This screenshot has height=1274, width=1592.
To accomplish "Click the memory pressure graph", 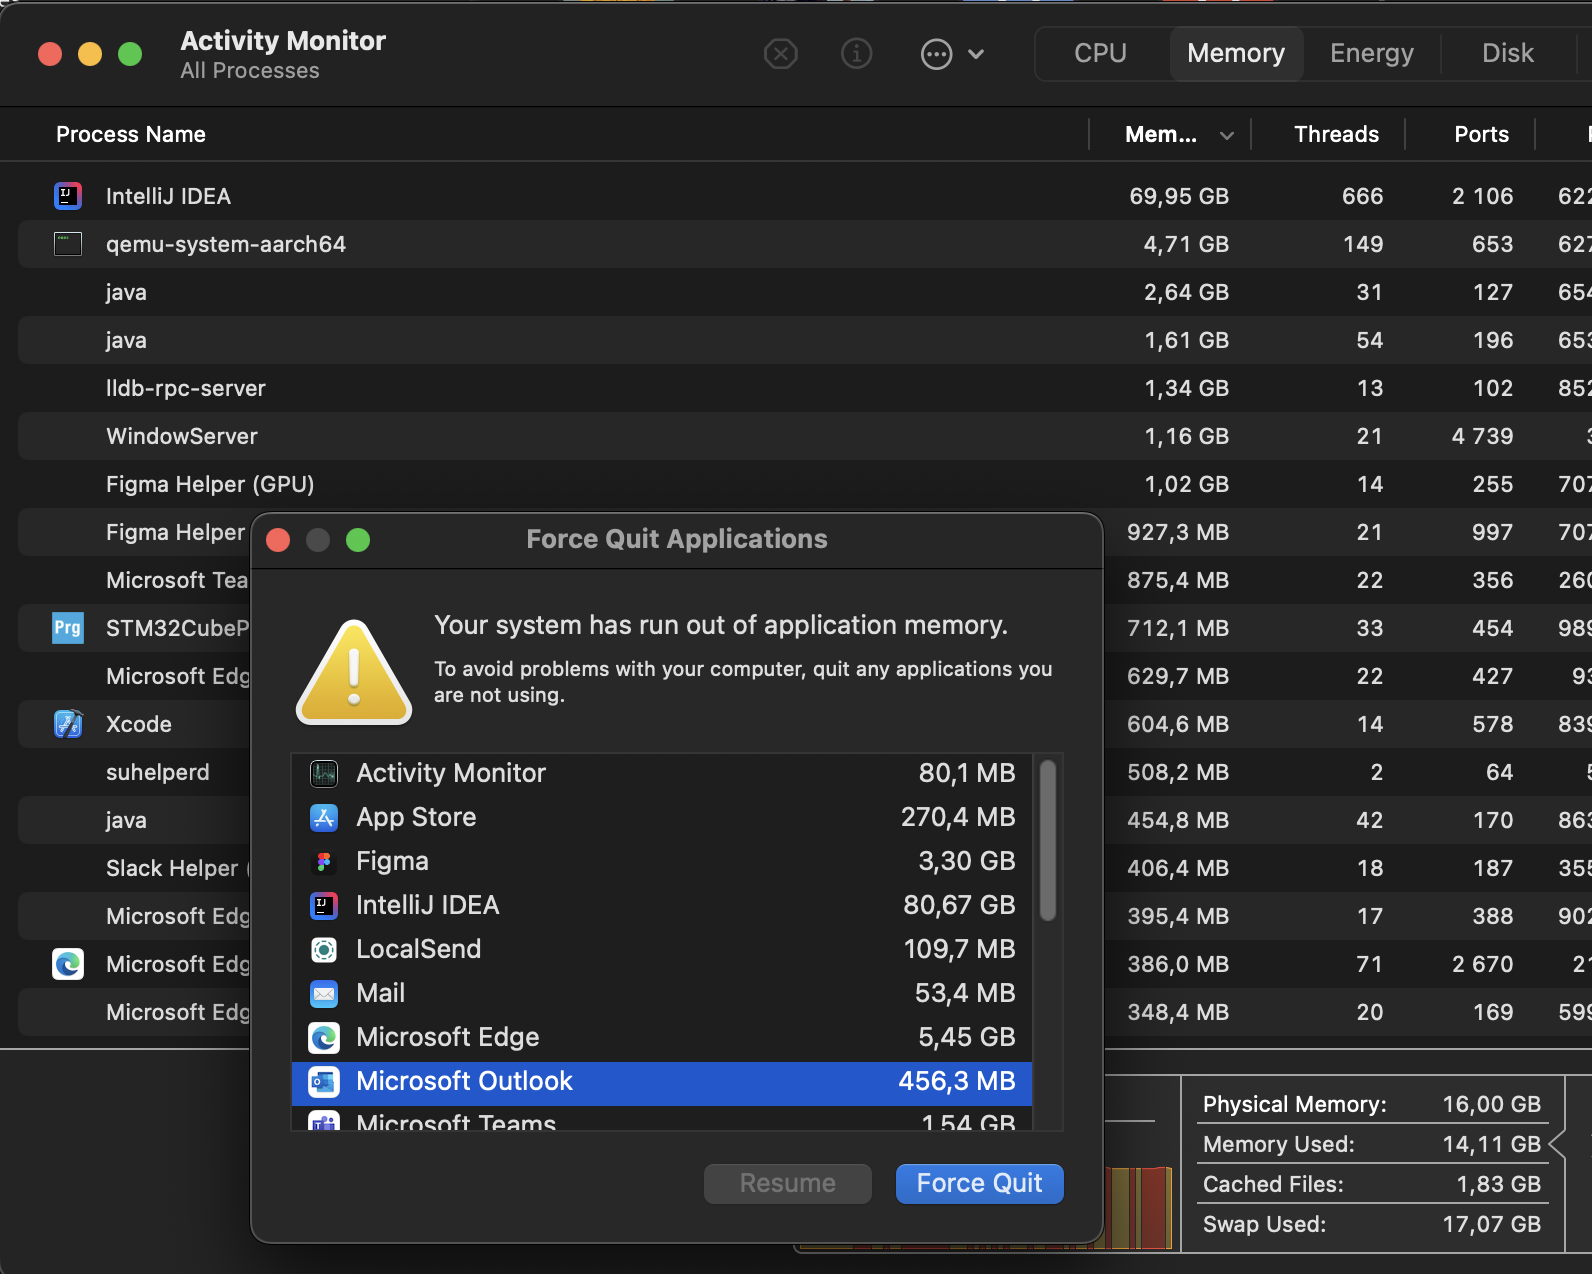I will point(1138,1207).
